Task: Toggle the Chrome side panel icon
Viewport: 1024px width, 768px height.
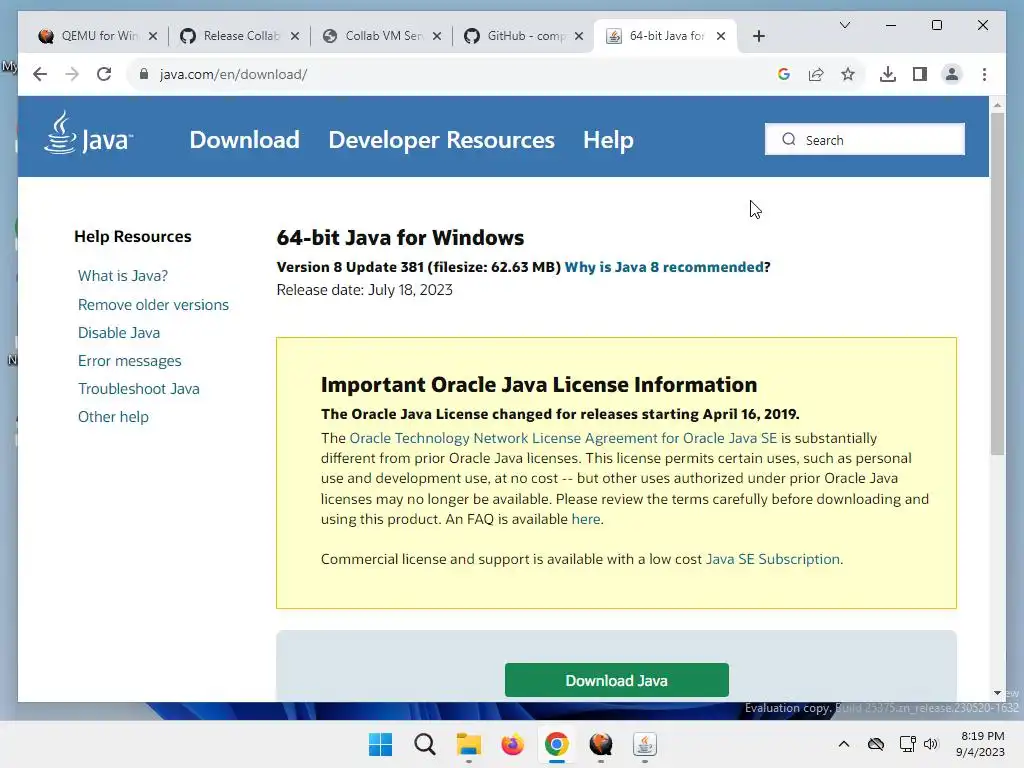Action: [x=920, y=74]
